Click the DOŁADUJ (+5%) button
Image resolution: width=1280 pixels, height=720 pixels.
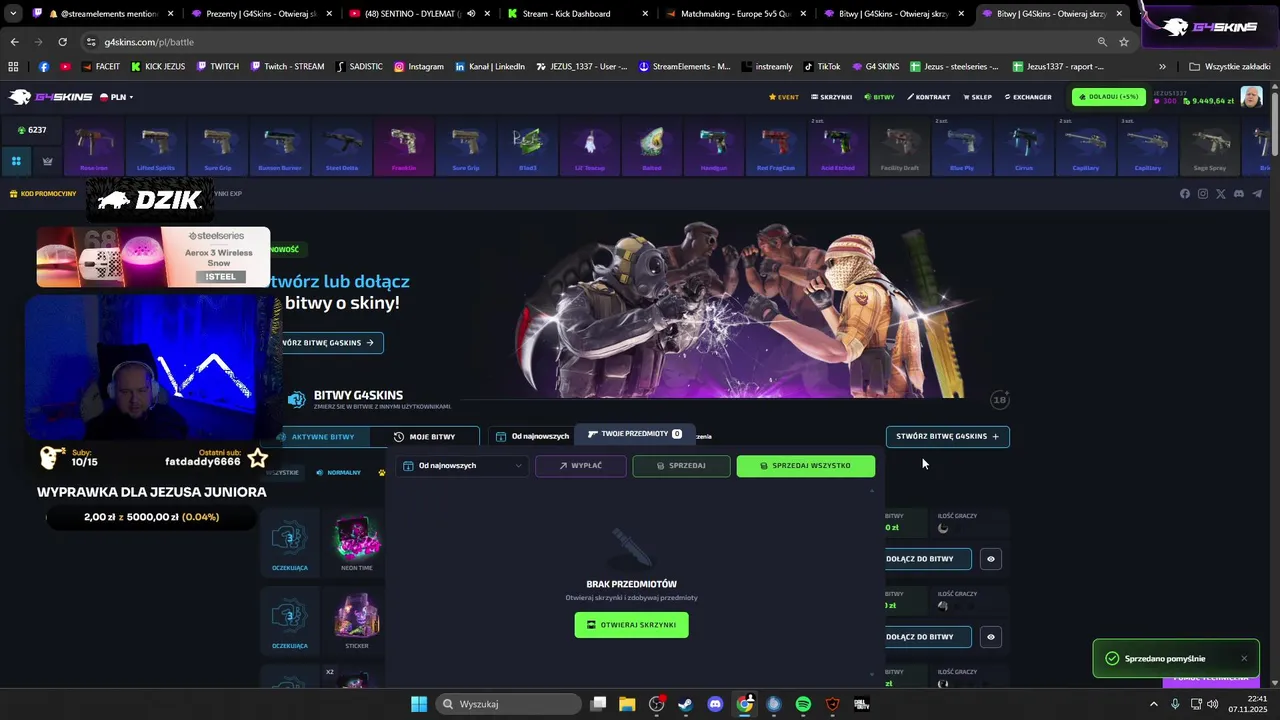(1108, 97)
